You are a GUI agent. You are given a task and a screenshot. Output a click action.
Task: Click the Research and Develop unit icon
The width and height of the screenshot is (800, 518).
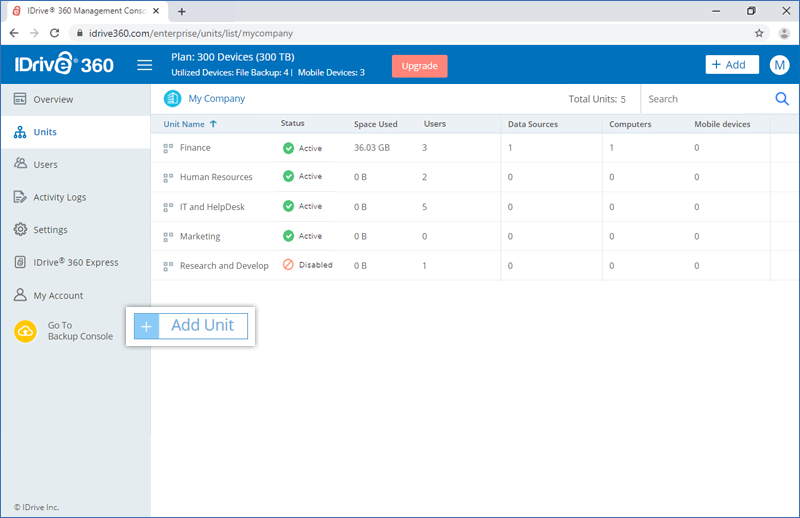(168, 266)
